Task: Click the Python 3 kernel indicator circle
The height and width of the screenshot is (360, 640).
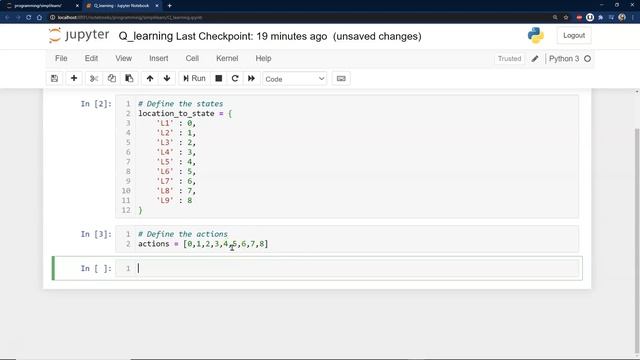Action: (587, 59)
